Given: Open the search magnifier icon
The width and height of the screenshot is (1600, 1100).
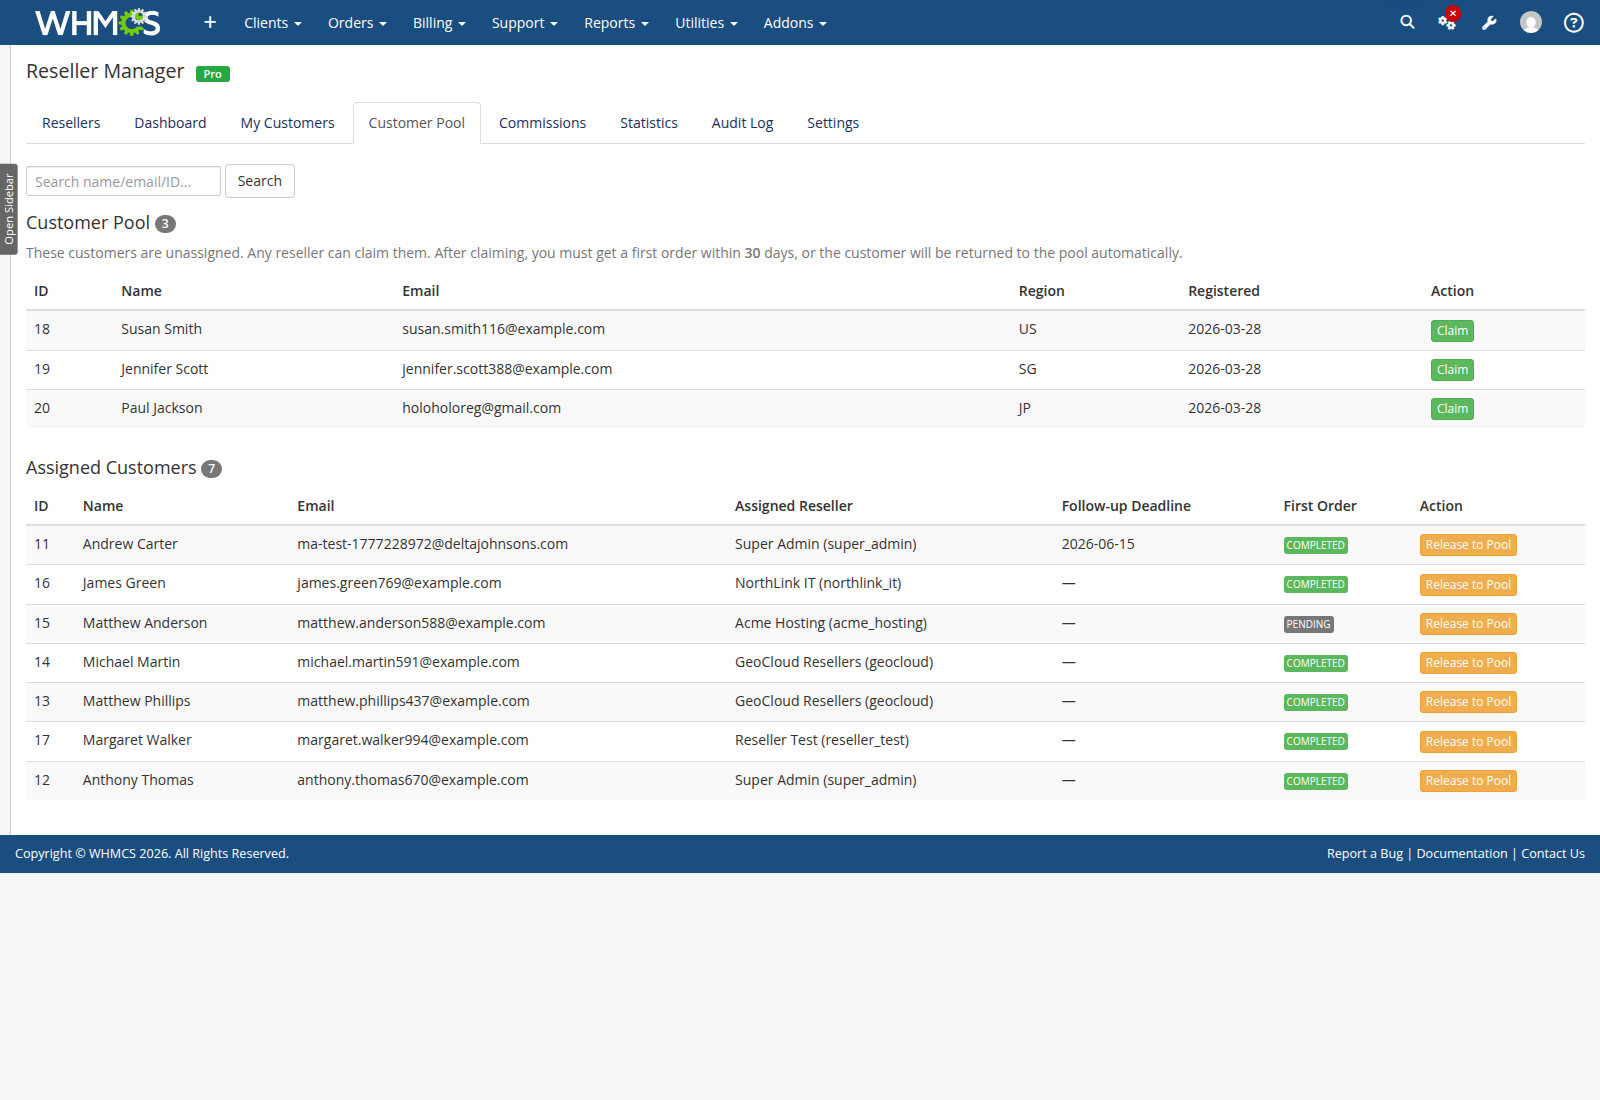Looking at the screenshot, I should [x=1407, y=22].
